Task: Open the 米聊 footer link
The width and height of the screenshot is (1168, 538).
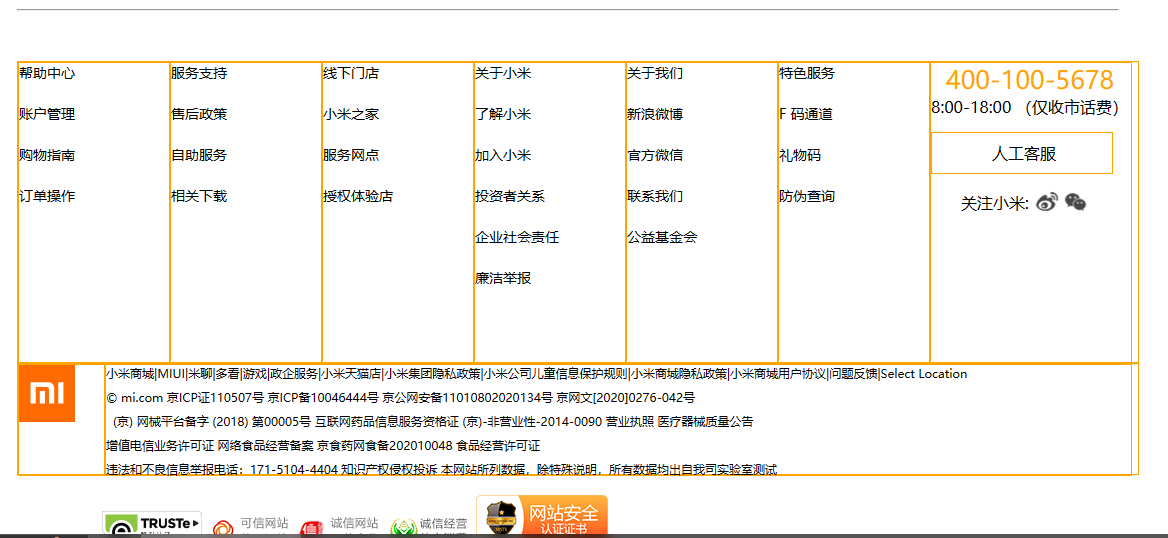Action: [200, 374]
